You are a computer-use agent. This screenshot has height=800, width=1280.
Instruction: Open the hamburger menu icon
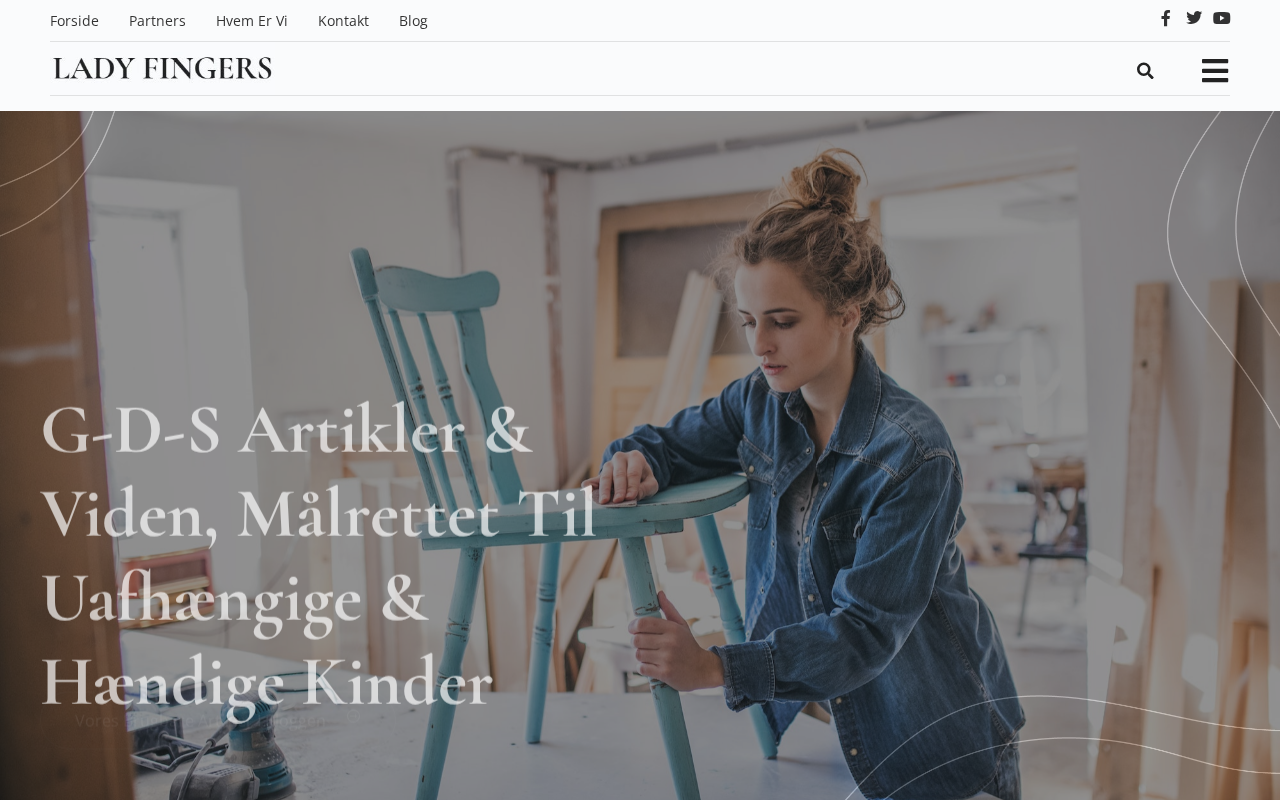(1215, 70)
